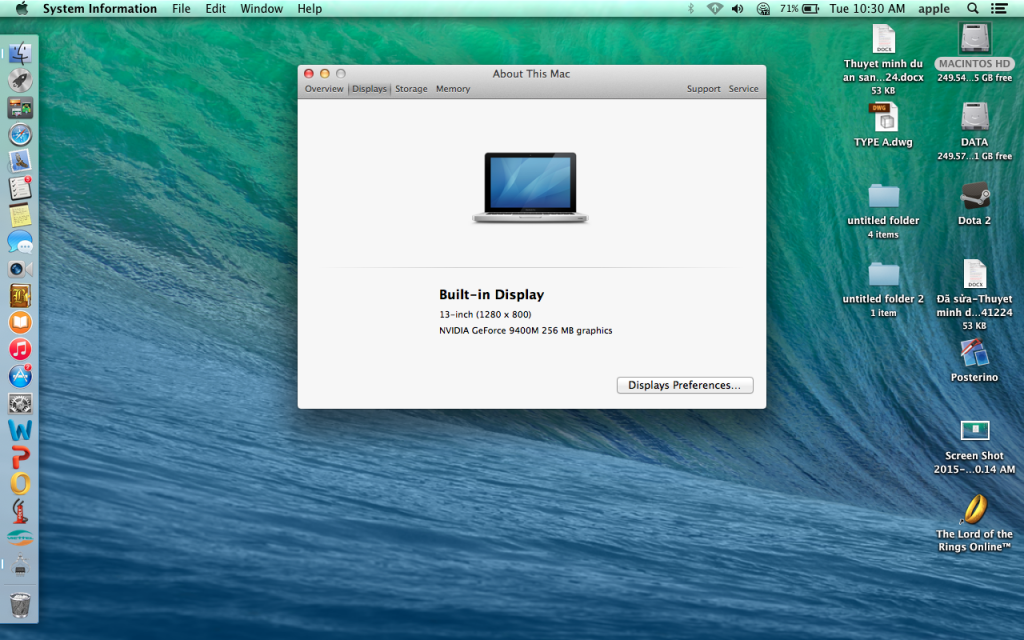Click the Bluetooth status icon

691,8
